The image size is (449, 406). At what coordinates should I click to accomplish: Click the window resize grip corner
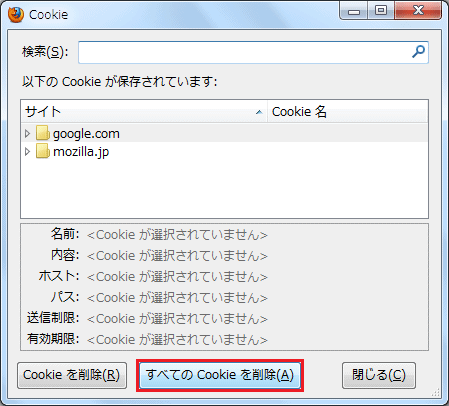coord(436,392)
